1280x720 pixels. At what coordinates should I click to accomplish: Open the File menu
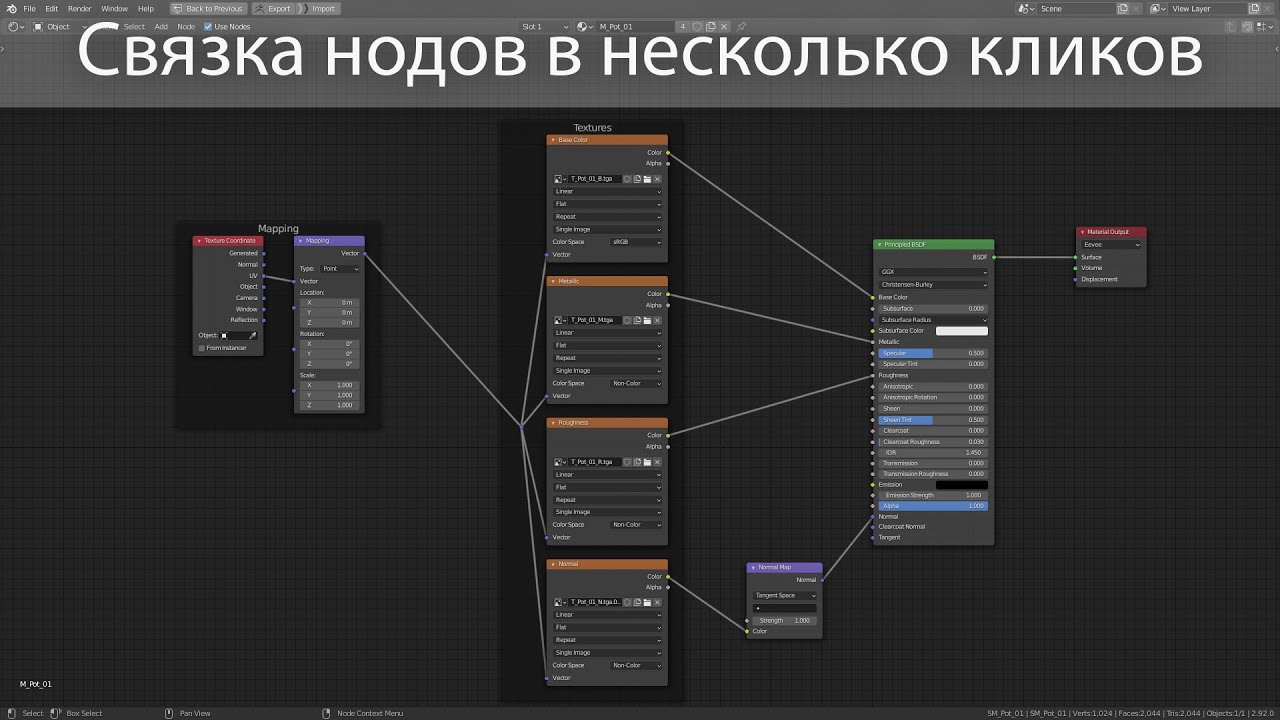coord(29,8)
